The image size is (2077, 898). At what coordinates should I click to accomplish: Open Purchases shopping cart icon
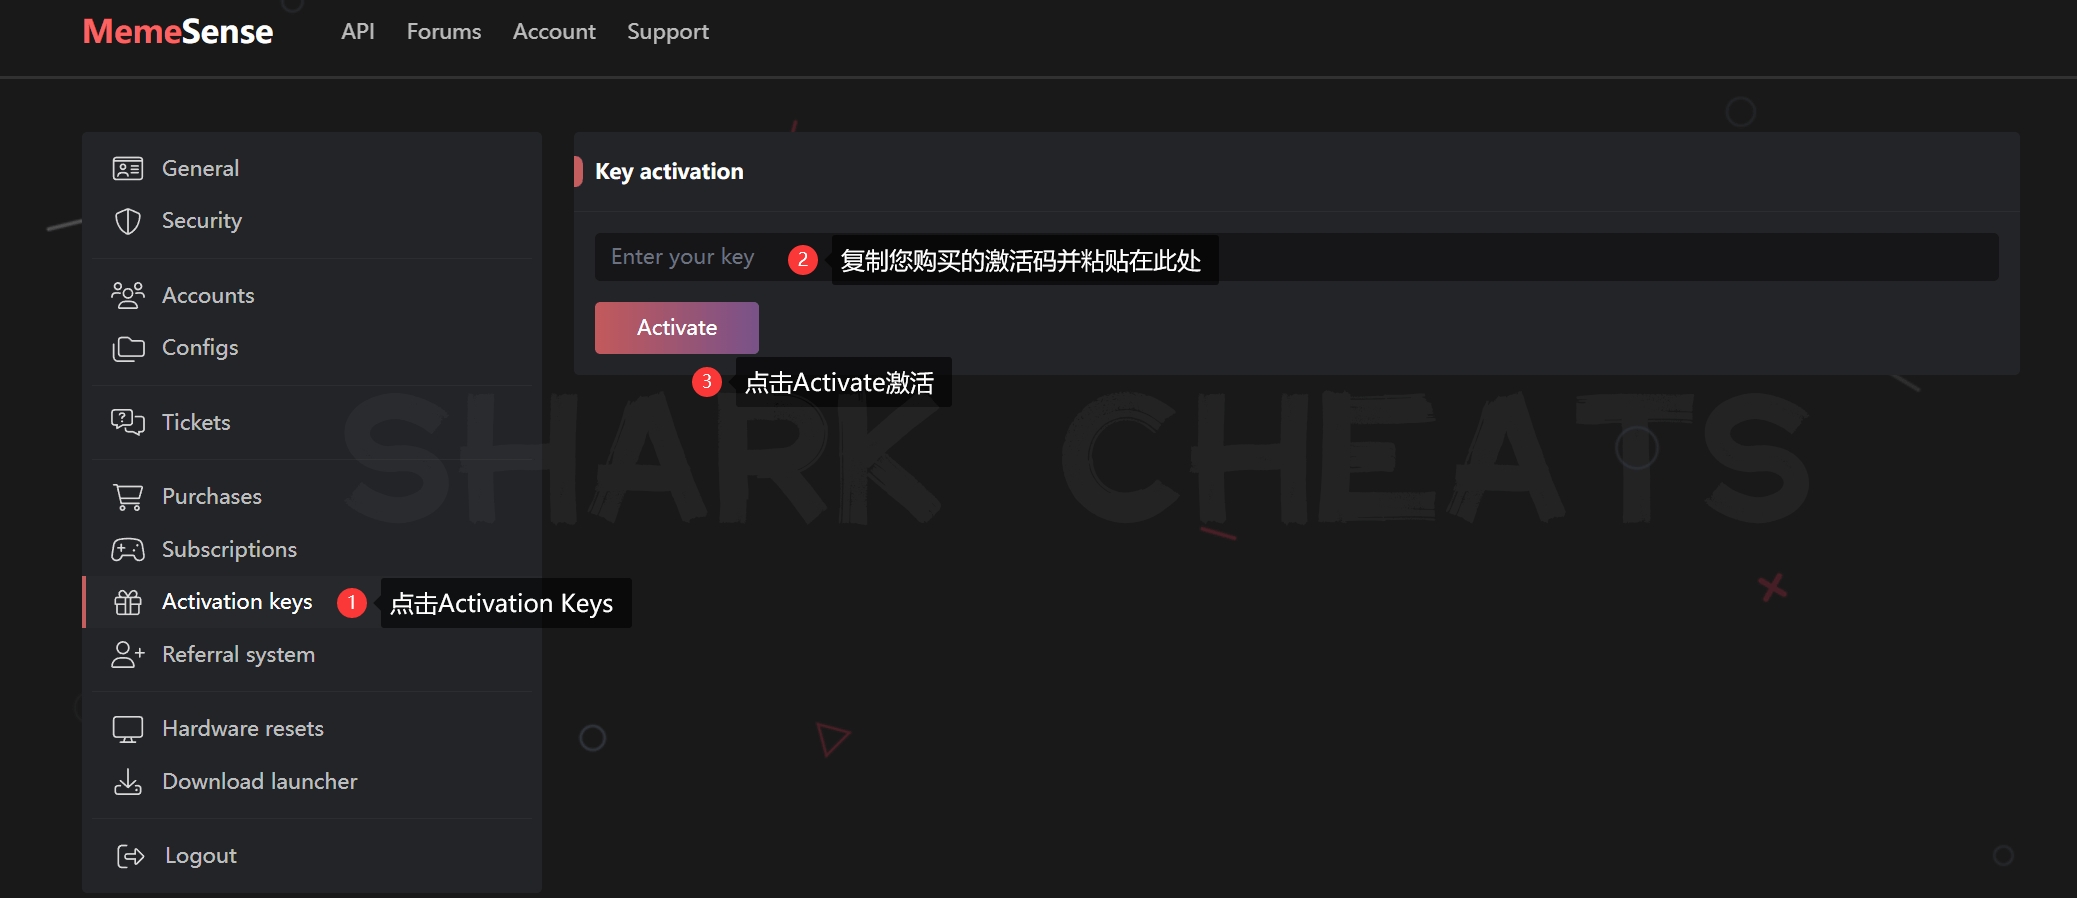(128, 497)
